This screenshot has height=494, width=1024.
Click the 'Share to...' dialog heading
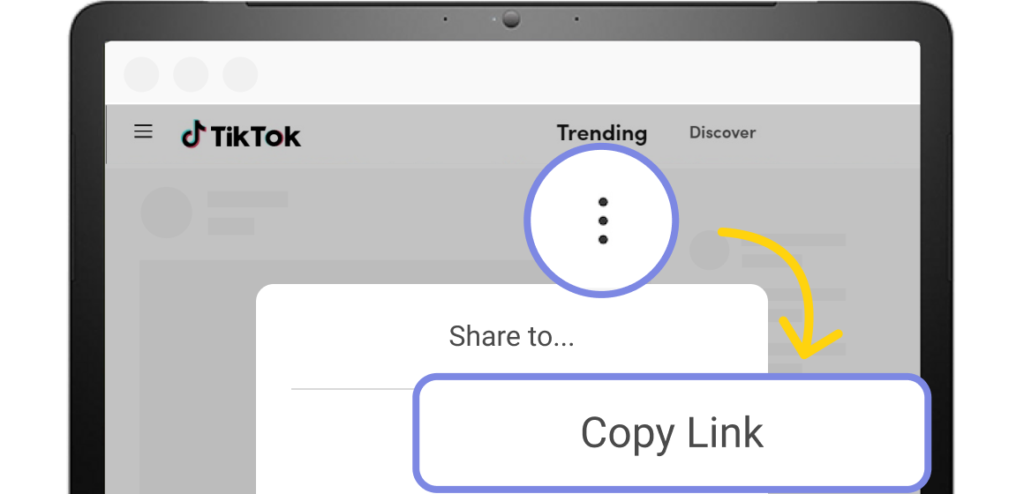coord(511,336)
